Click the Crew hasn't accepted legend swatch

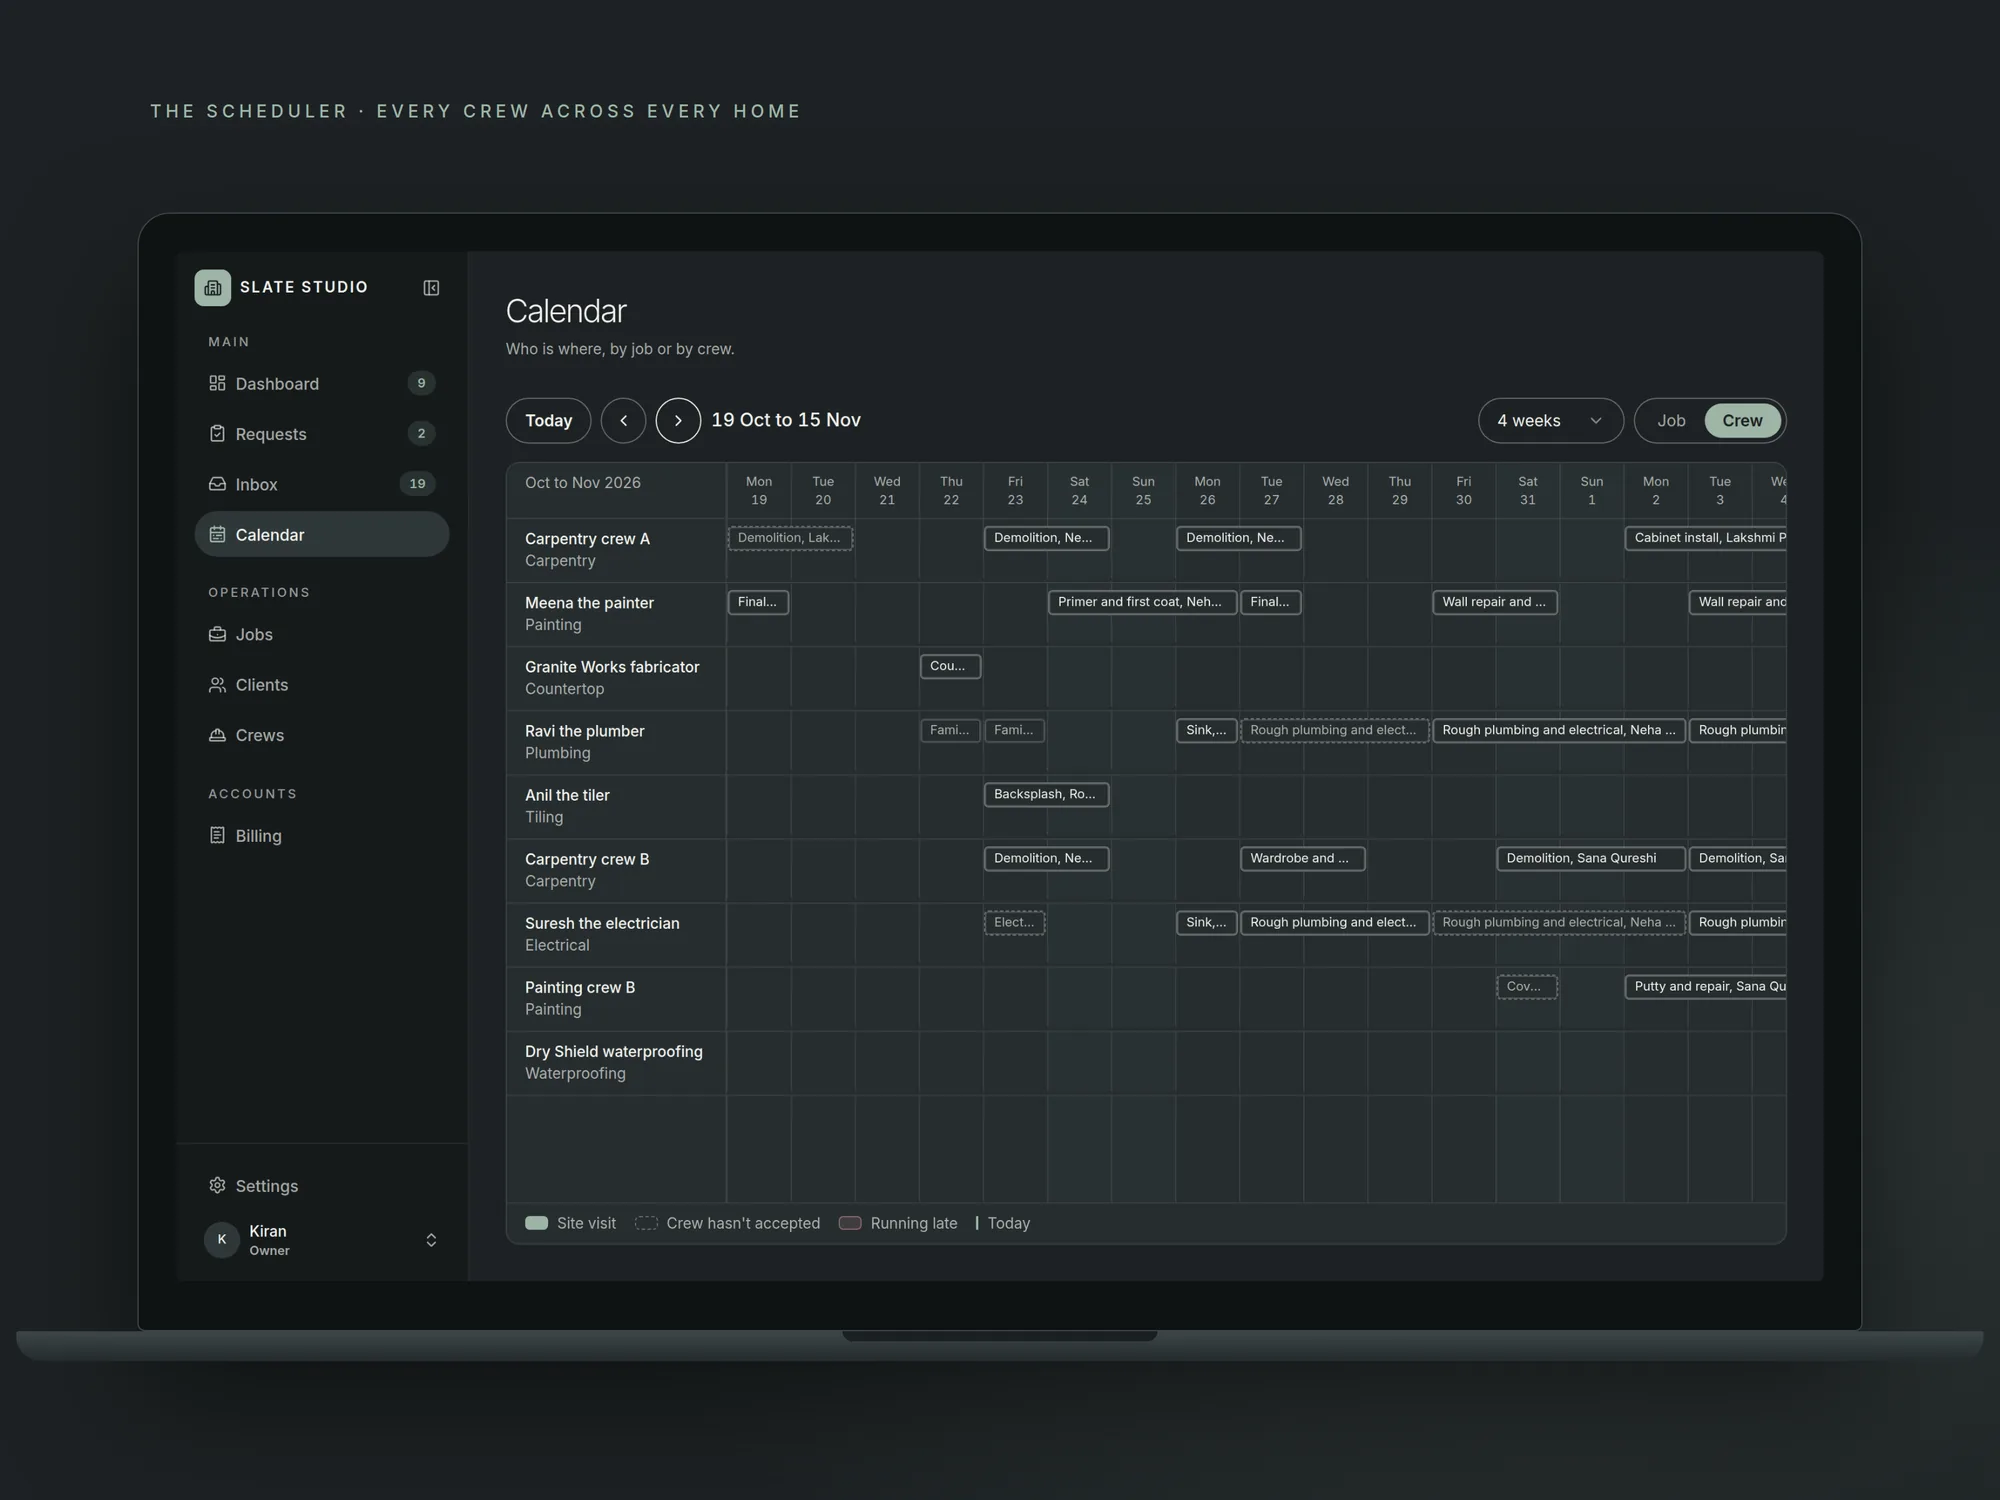coord(646,1223)
